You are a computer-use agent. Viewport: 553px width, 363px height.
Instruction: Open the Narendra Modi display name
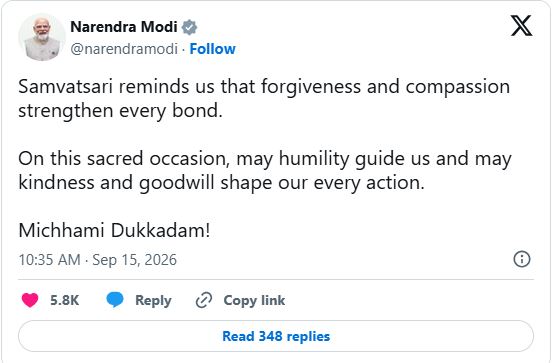tap(124, 27)
